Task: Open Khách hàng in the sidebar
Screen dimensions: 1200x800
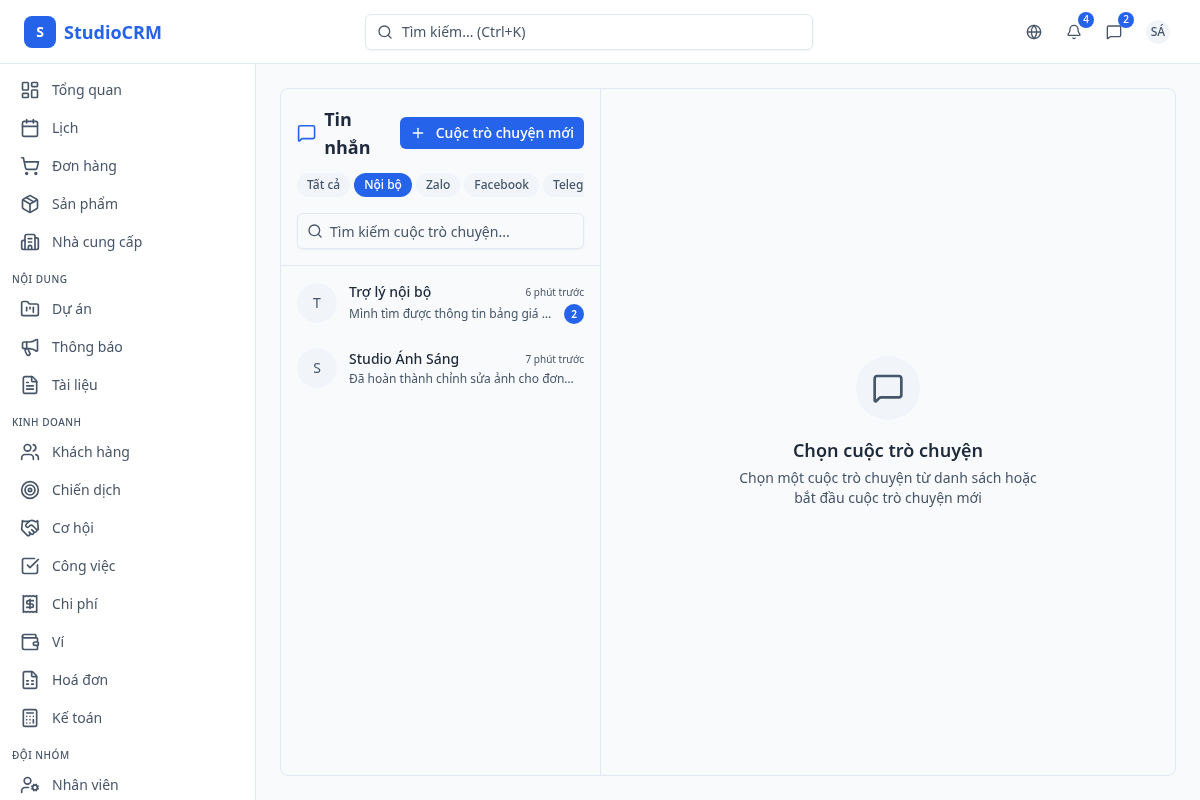Action: 90,452
